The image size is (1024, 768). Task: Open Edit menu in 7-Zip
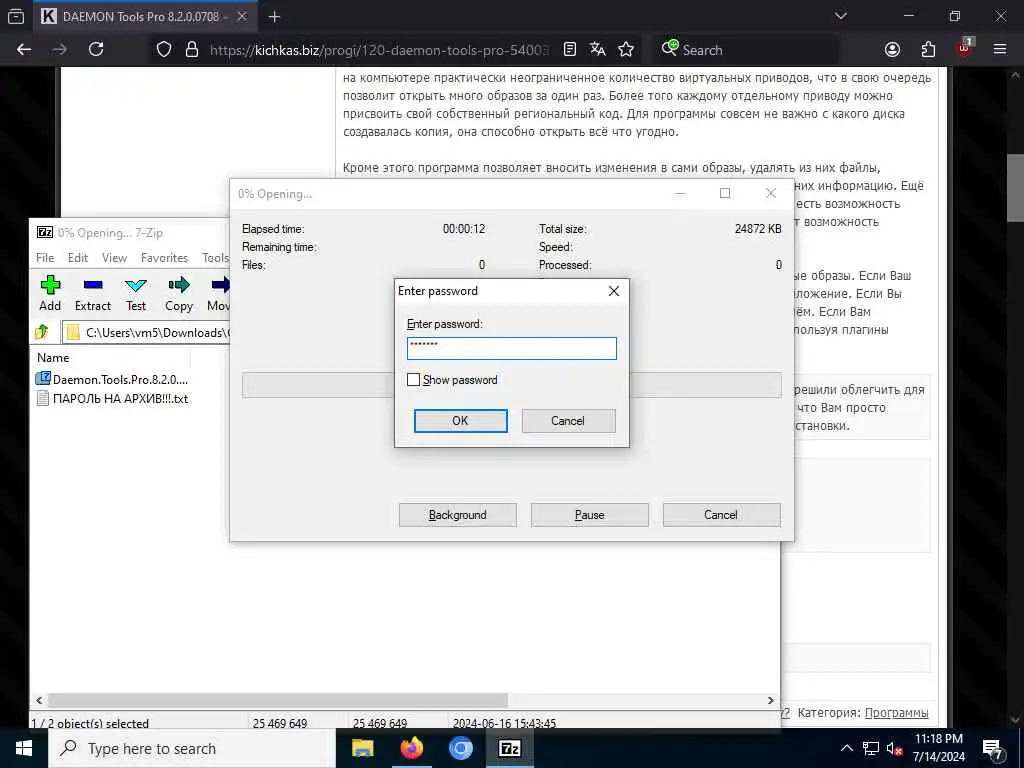pyautogui.click(x=78, y=258)
